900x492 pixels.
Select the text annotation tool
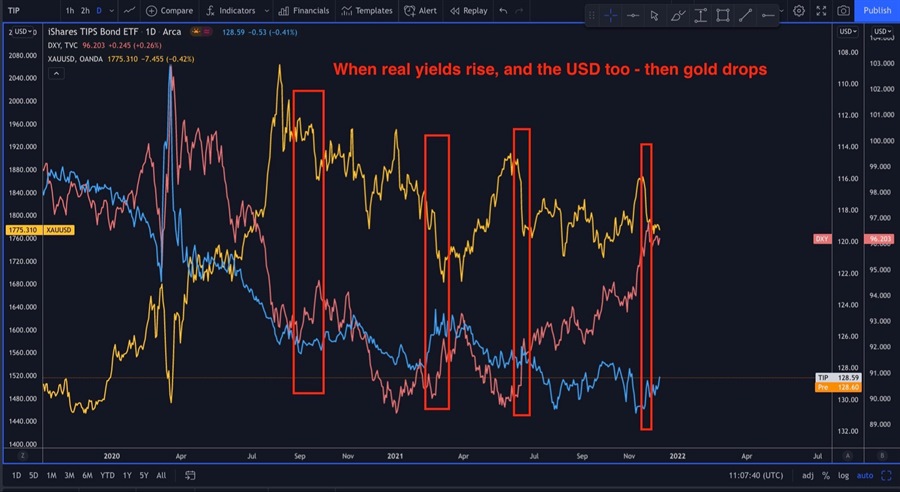[x=700, y=15]
